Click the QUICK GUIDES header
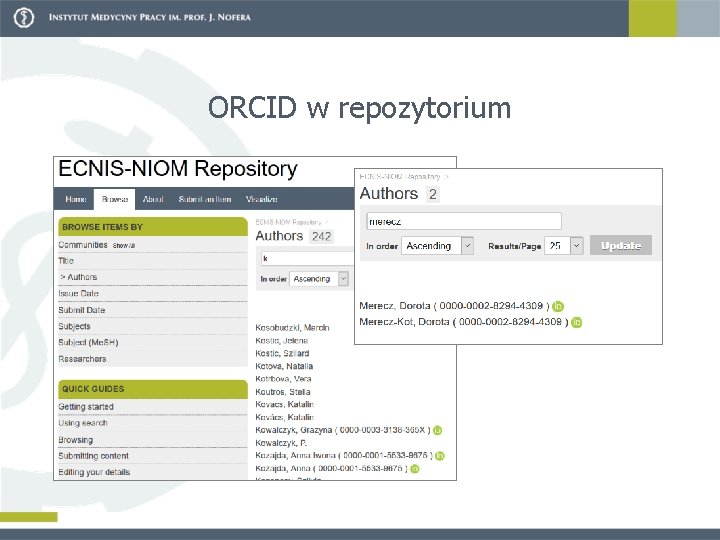The height and width of the screenshot is (540, 720). [x=153, y=389]
